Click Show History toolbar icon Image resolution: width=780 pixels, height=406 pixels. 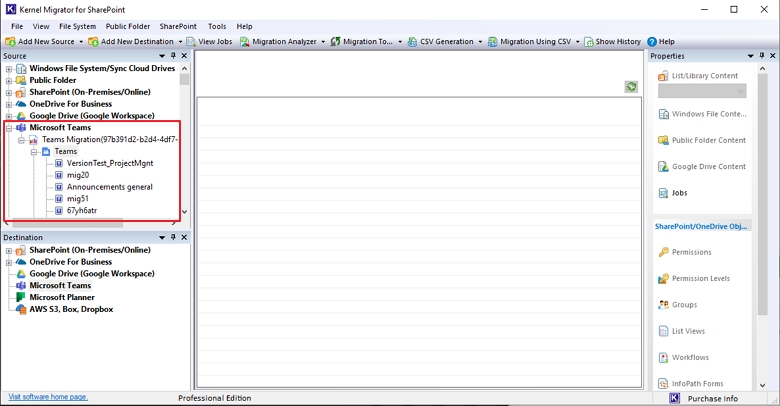588,42
